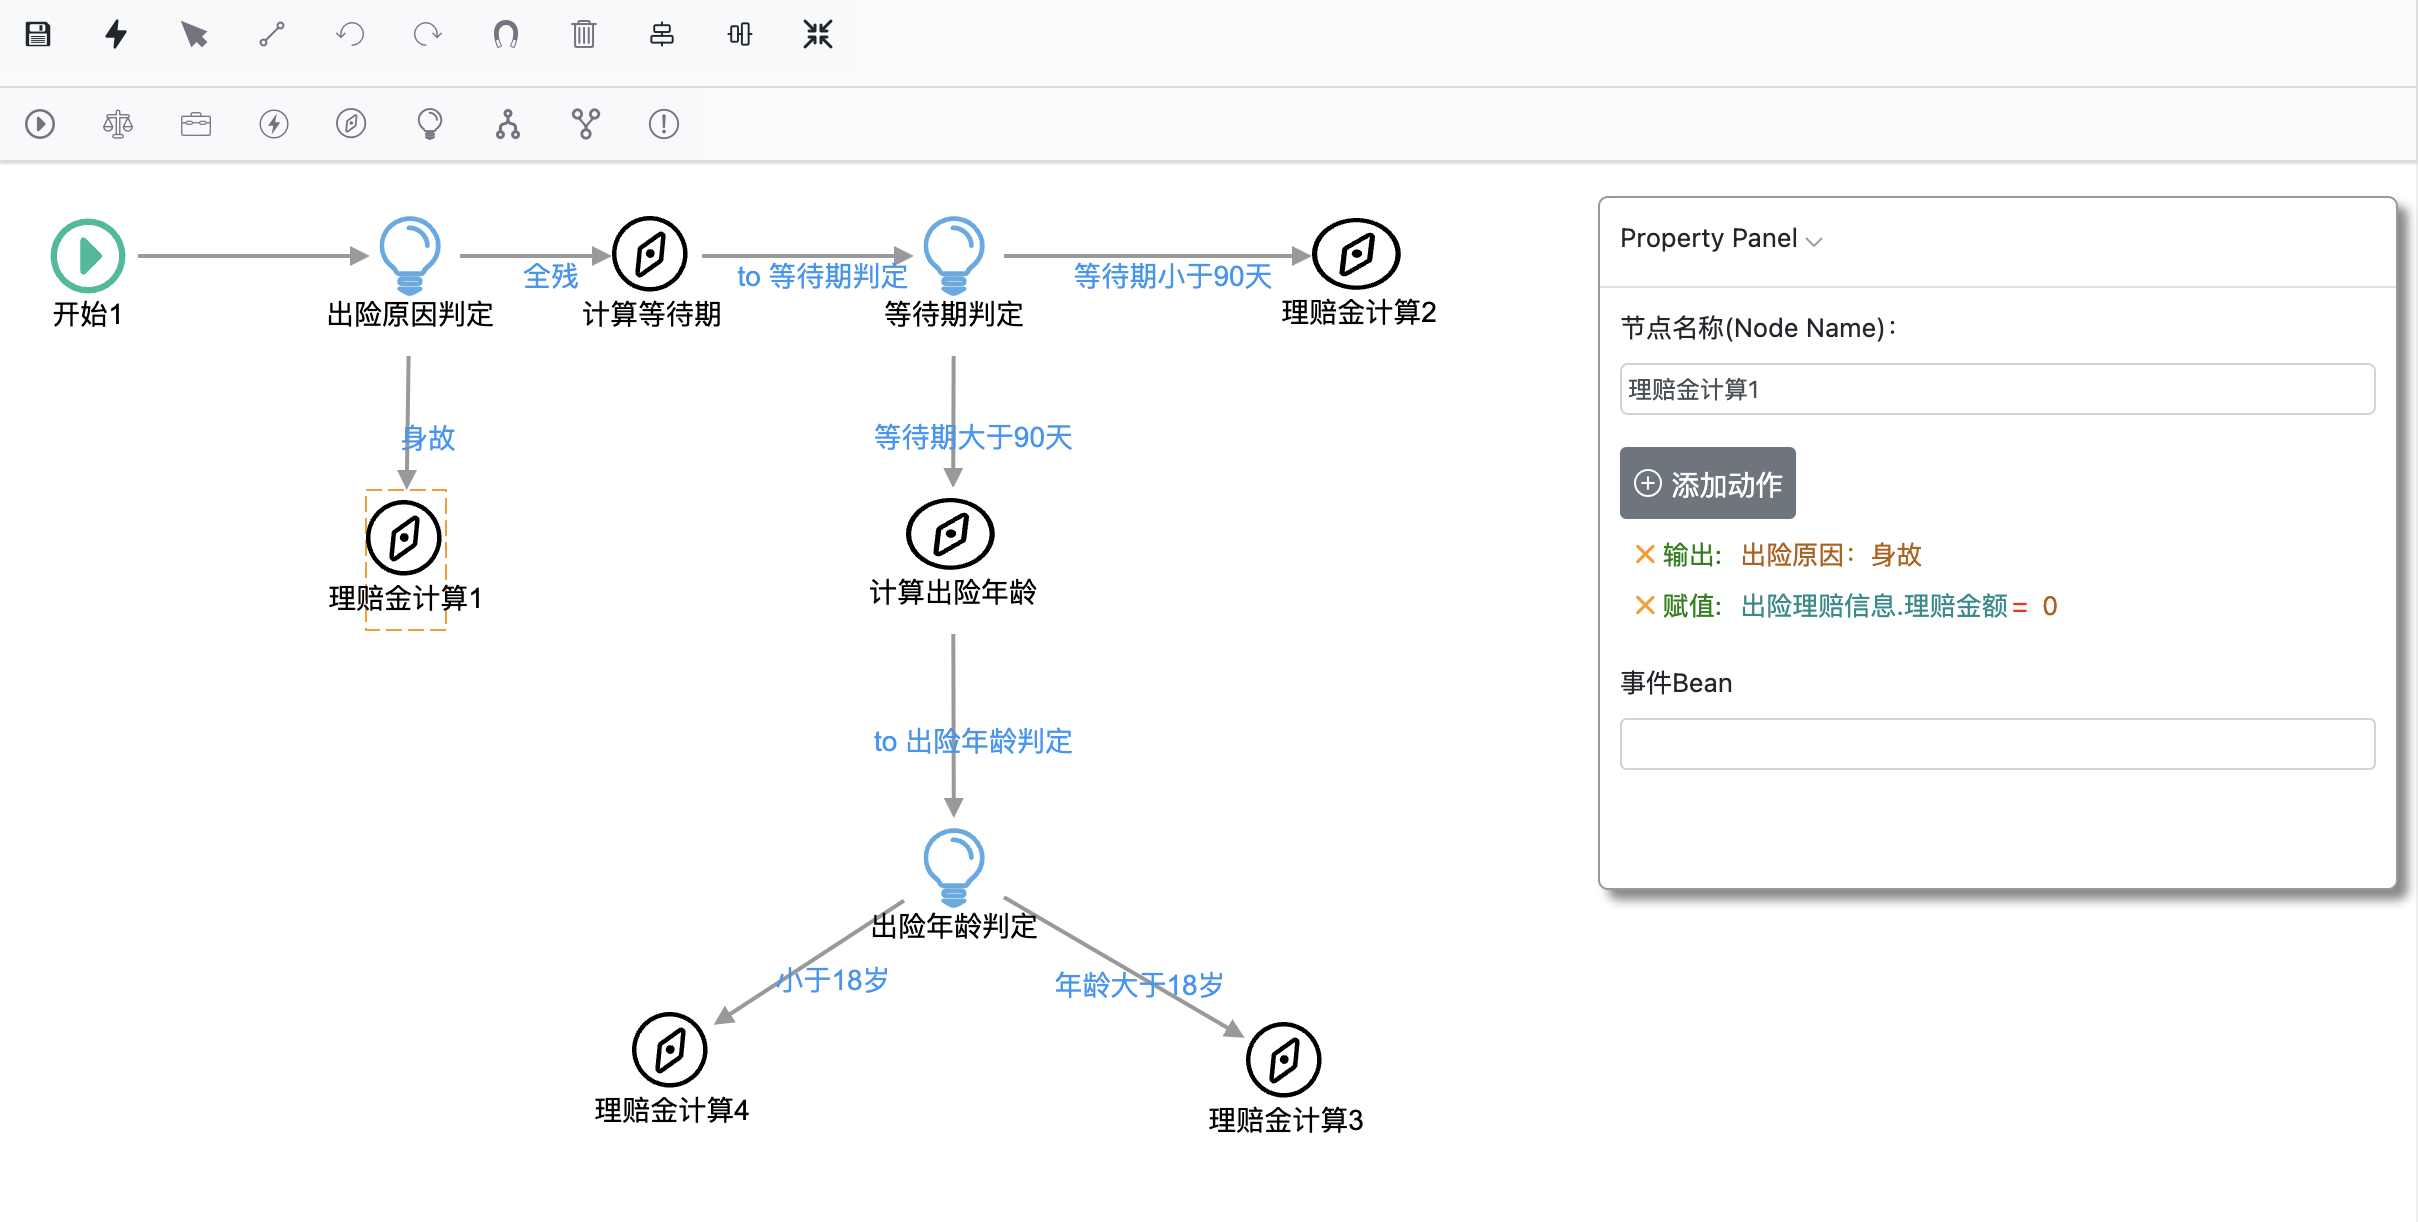Collapse the Property Panel chevron

pyautogui.click(x=1814, y=241)
